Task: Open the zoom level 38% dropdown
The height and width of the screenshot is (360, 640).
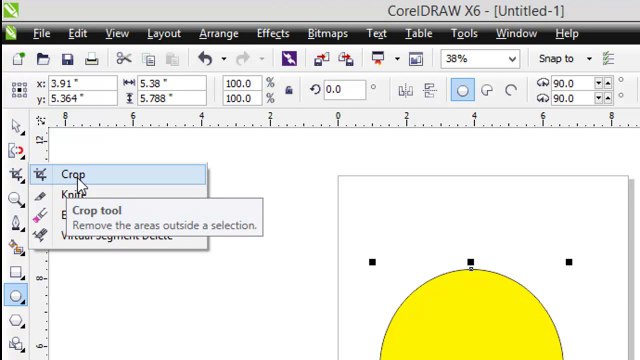Action: coord(513,60)
